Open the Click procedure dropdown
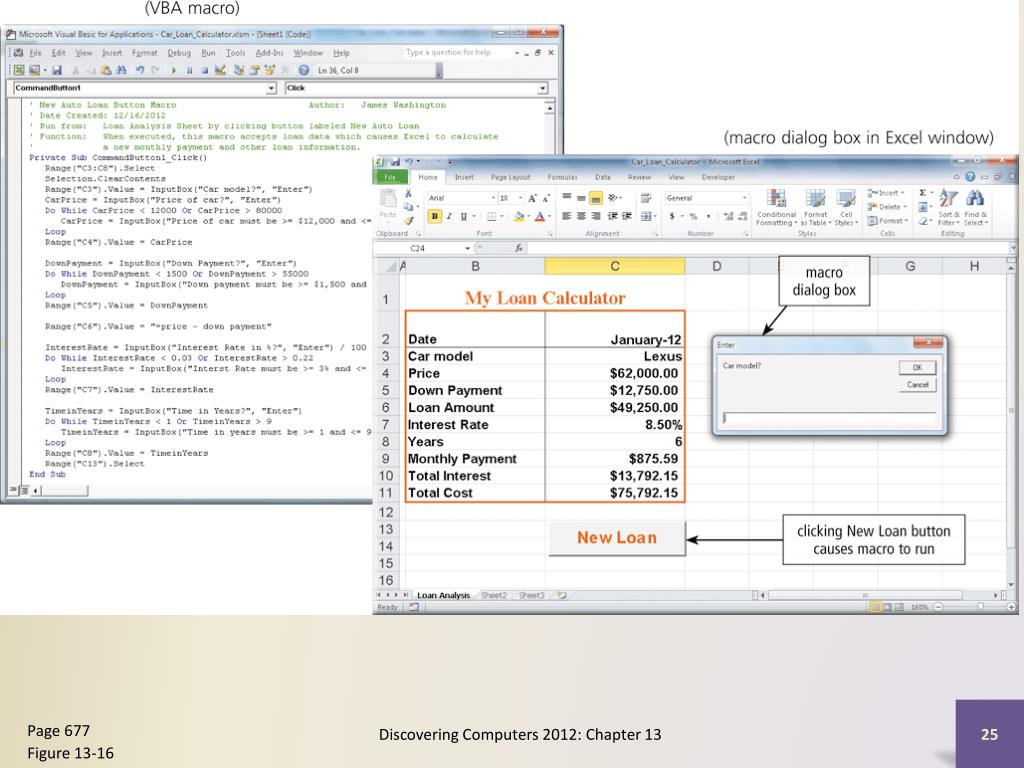 [543, 88]
